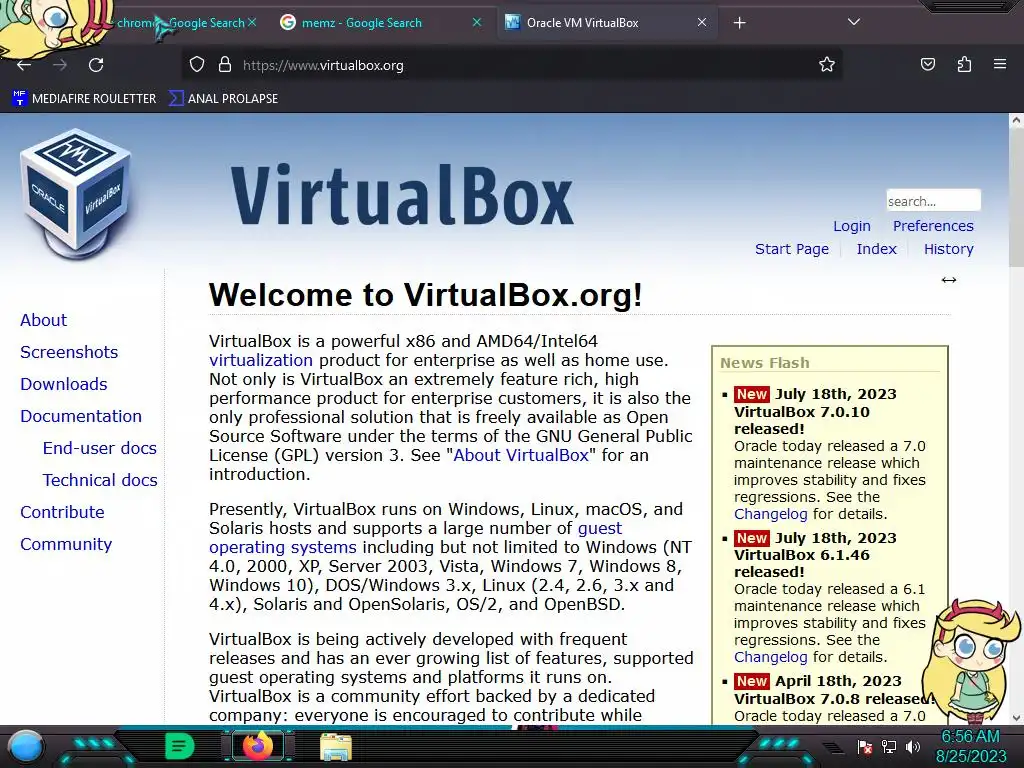Screen dimensions: 1024x768
Task: Switch to the chrome Google Search tab
Action: point(181,23)
